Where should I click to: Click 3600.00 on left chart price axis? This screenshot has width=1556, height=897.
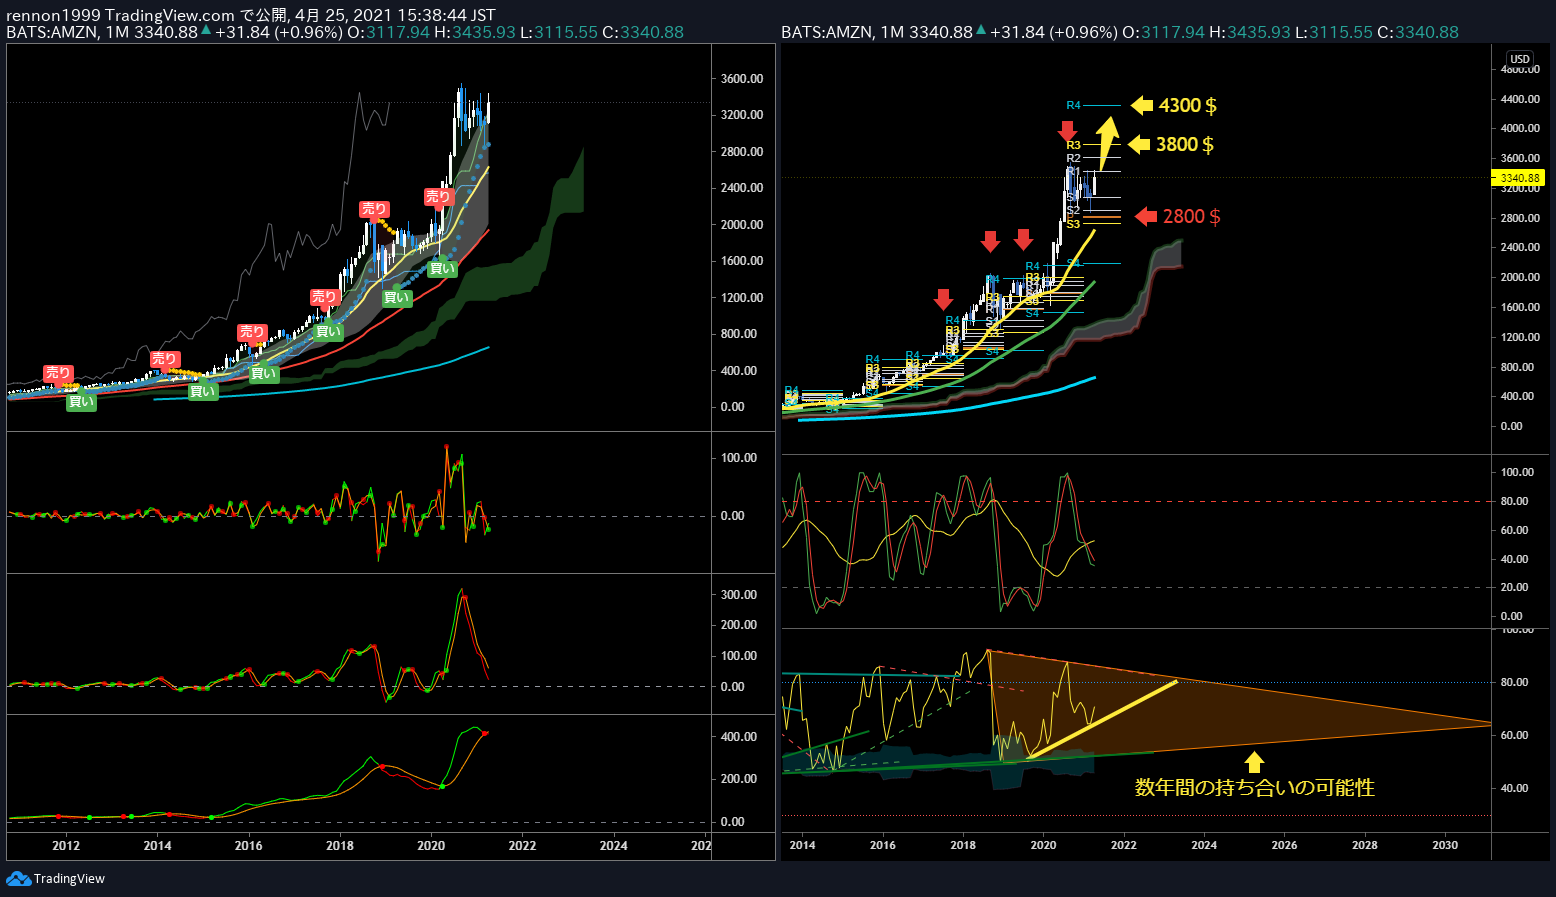tap(742, 78)
